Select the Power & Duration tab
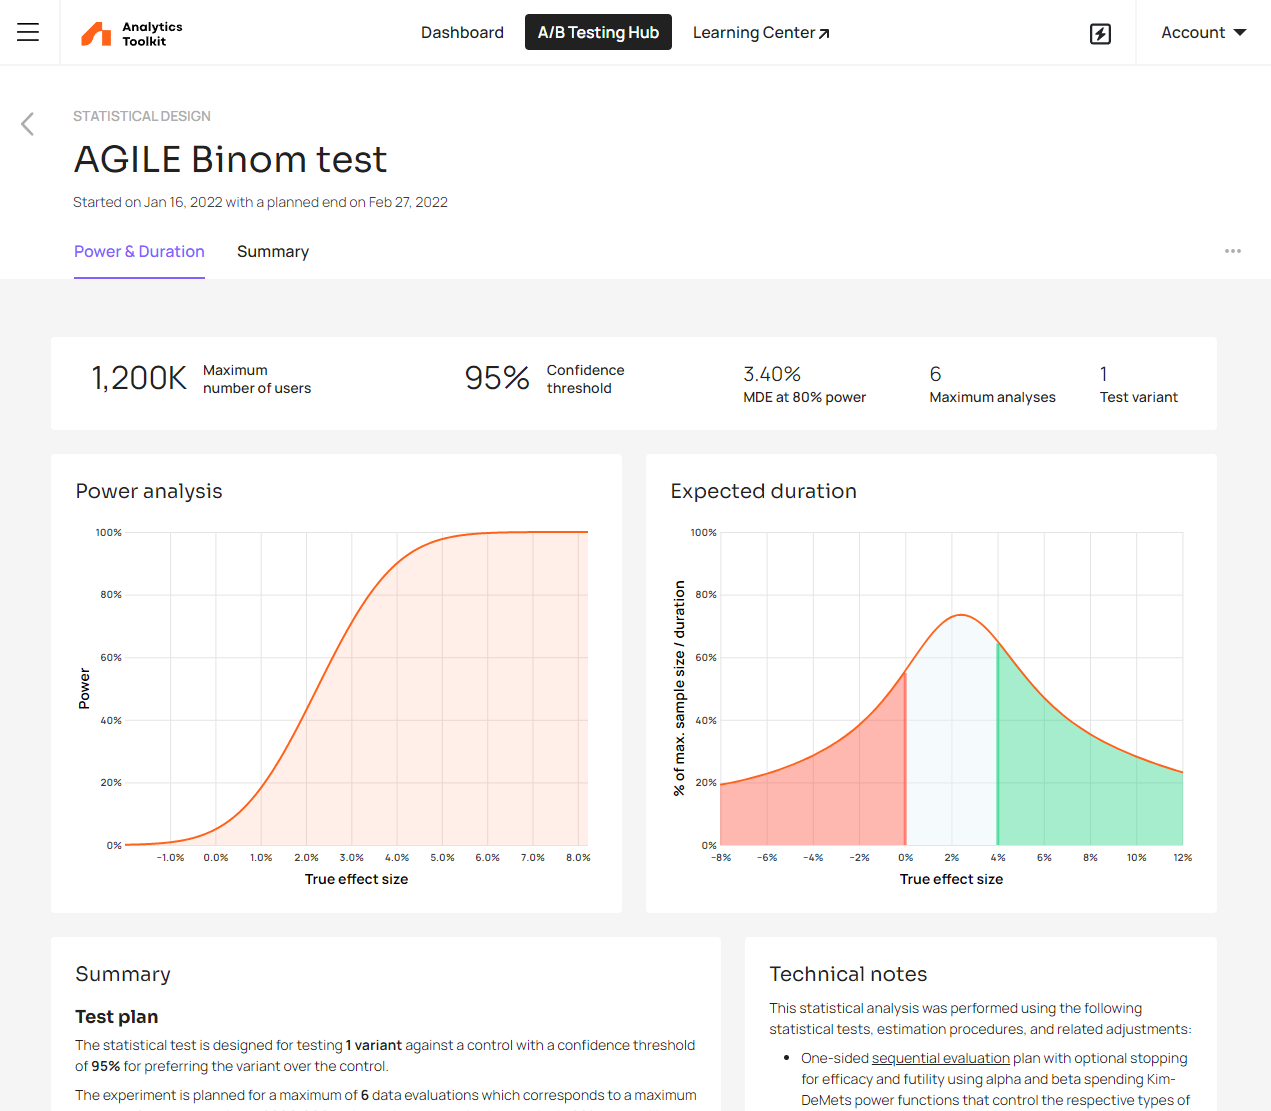This screenshot has width=1271, height=1111. pyautogui.click(x=139, y=251)
